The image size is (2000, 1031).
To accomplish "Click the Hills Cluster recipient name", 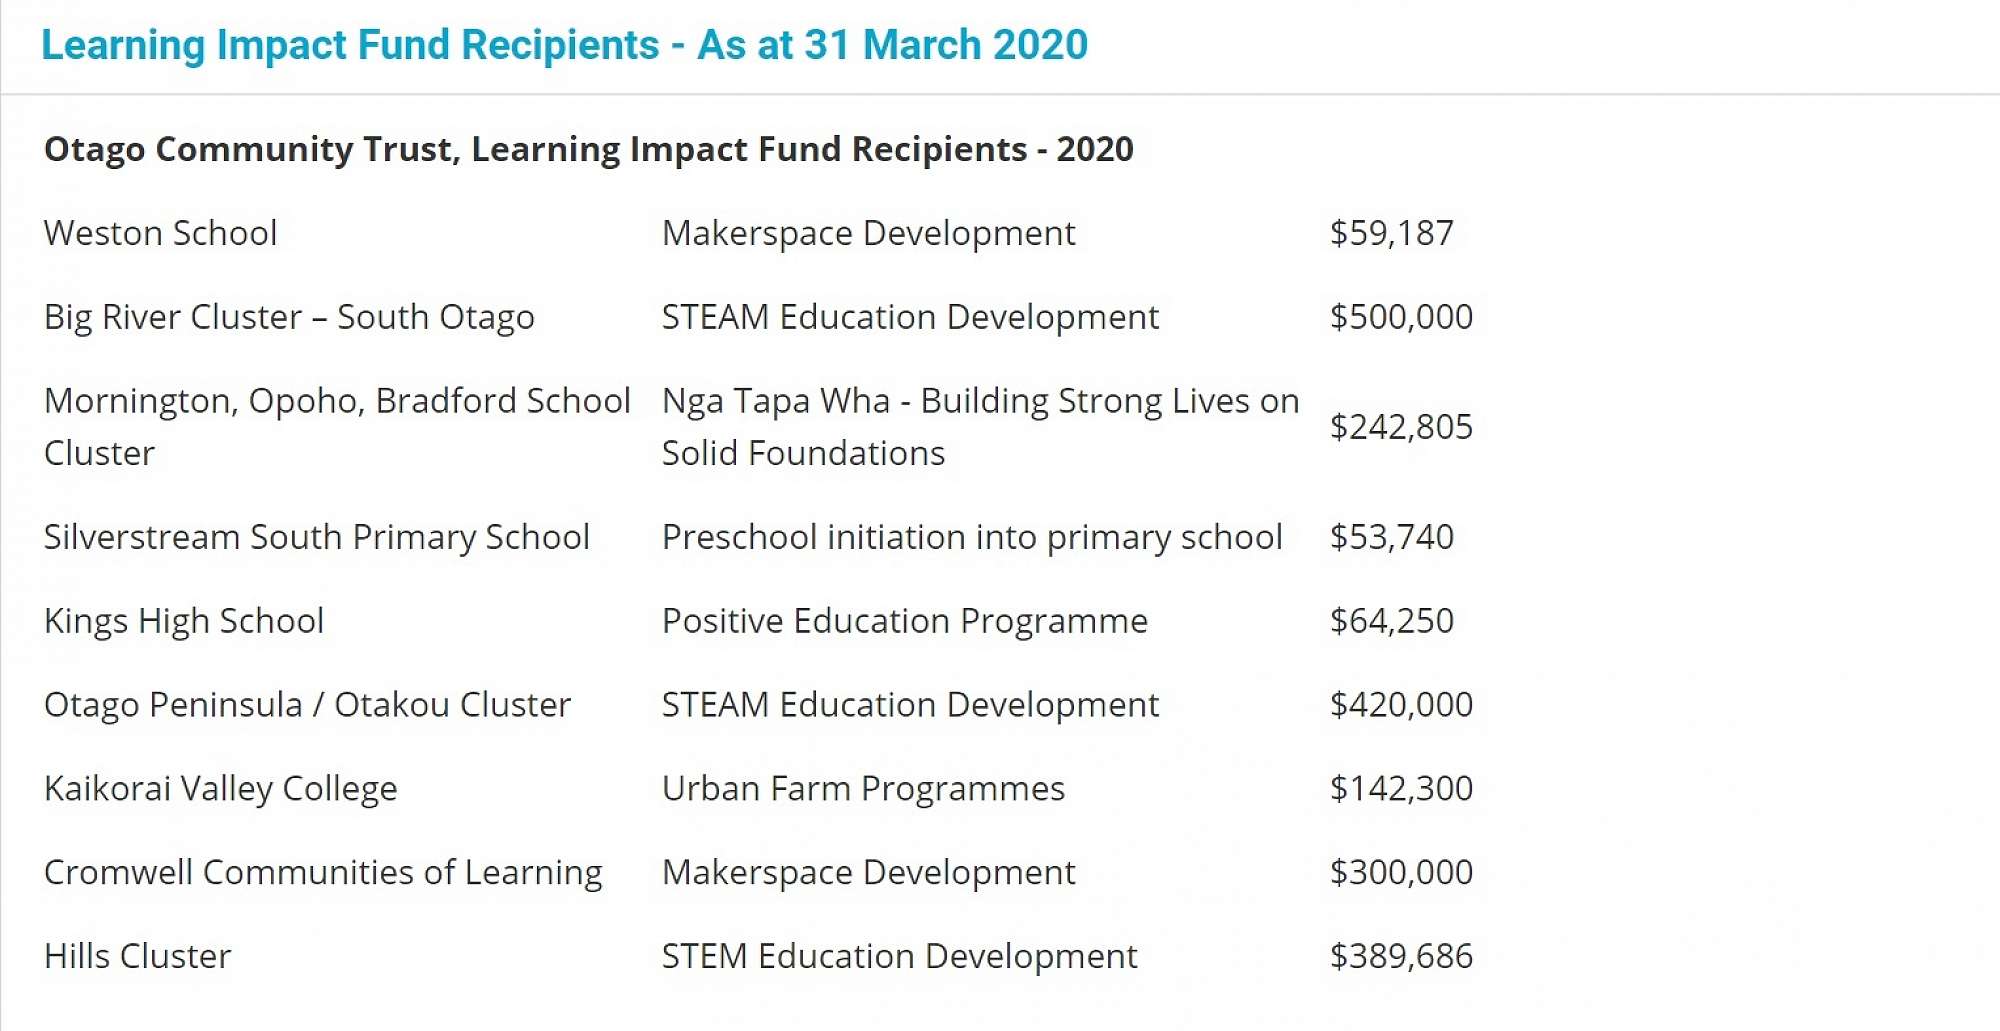I will (137, 957).
